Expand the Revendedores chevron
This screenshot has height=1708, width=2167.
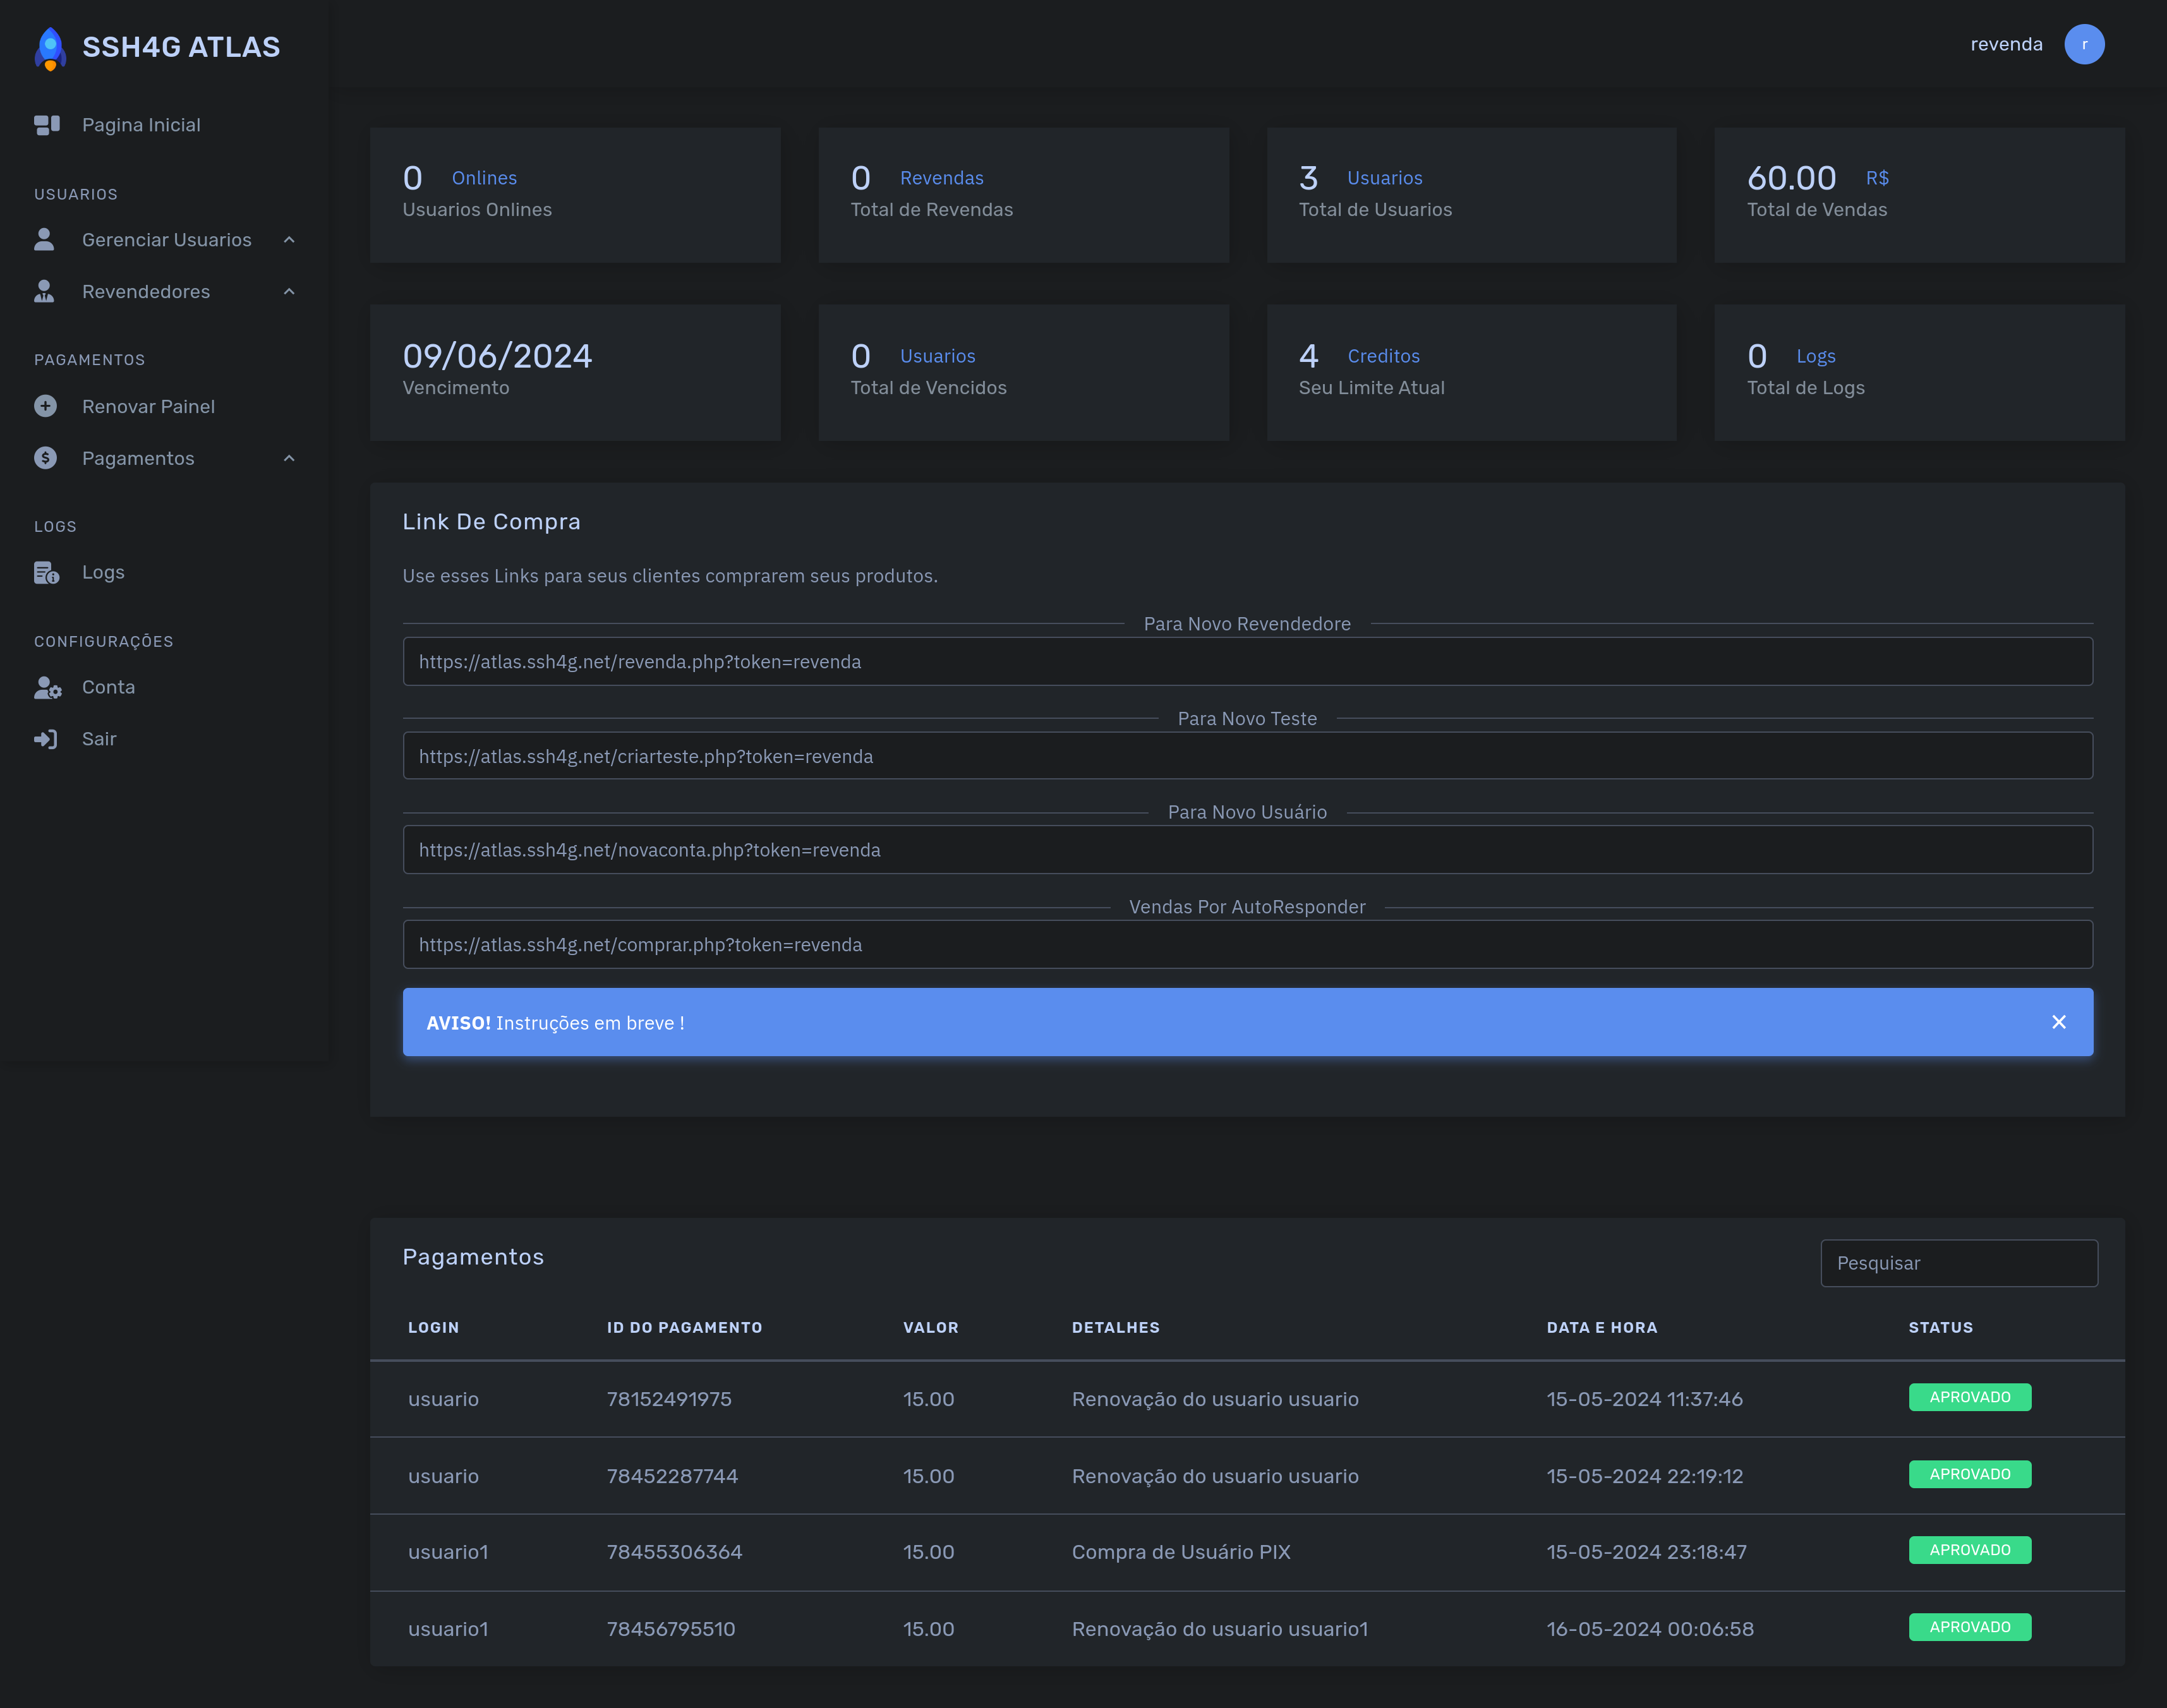[289, 291]
